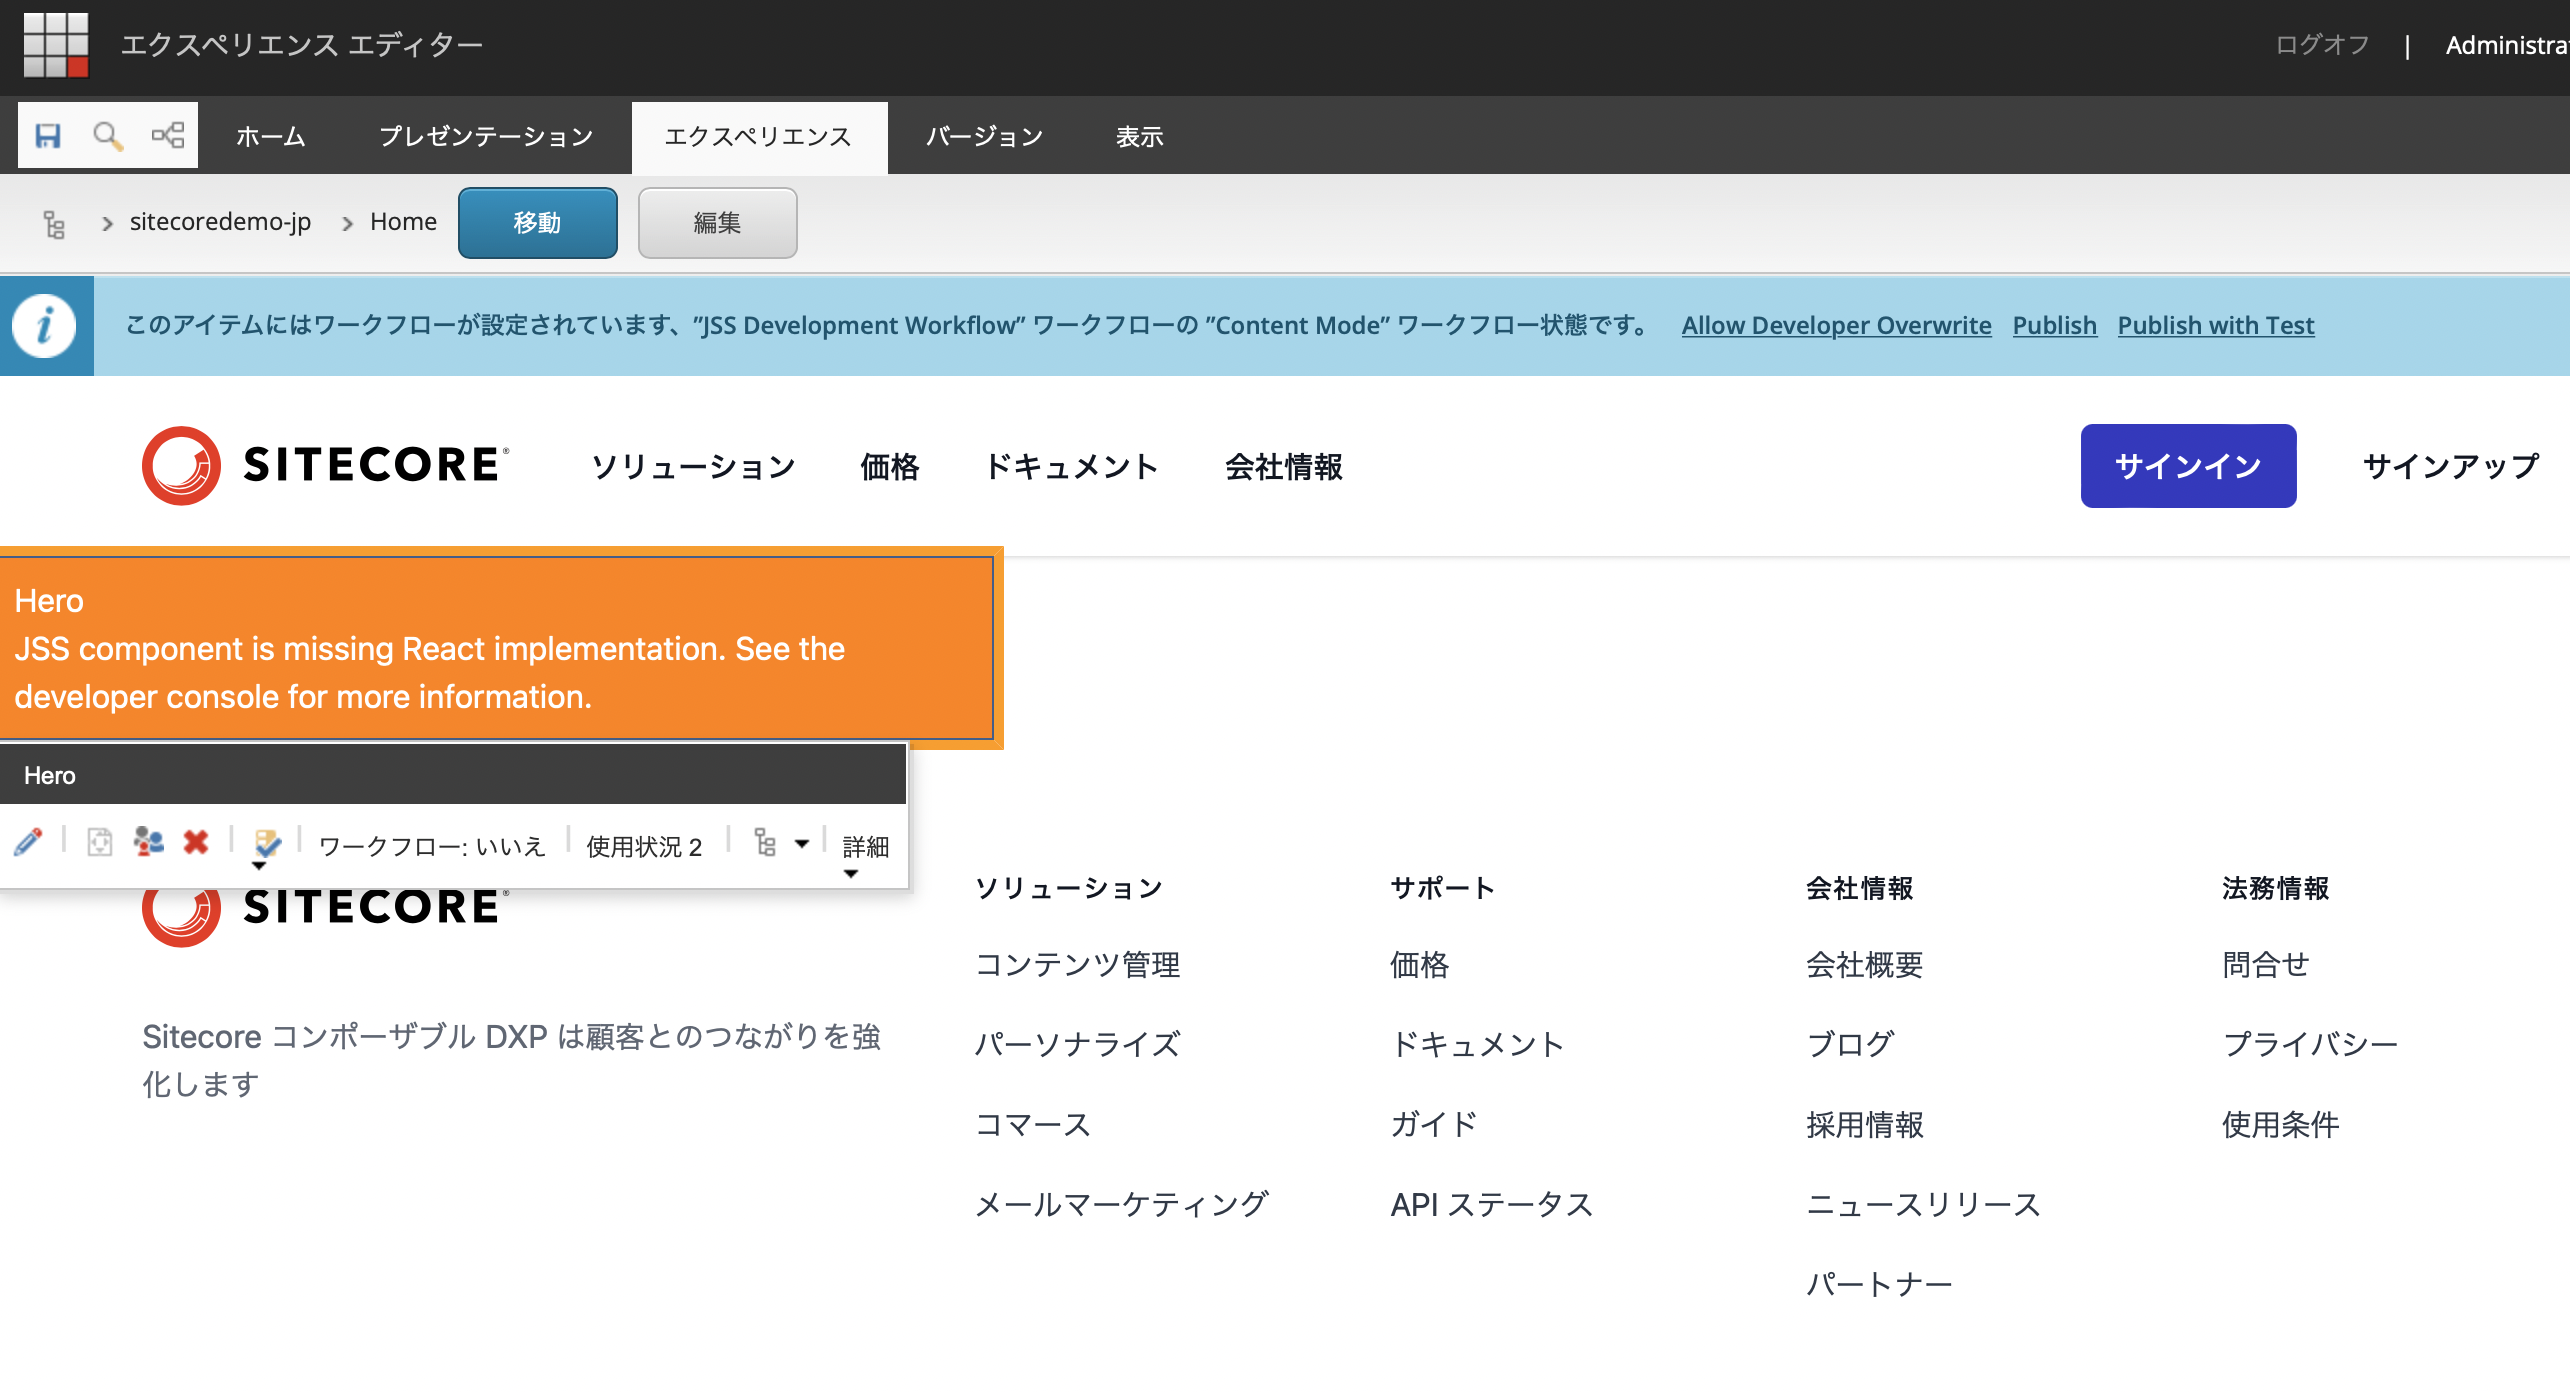Click the footer ドキュメント link under サポート
This screenshot has width=2570, height=1392.
point(1478,1044)
